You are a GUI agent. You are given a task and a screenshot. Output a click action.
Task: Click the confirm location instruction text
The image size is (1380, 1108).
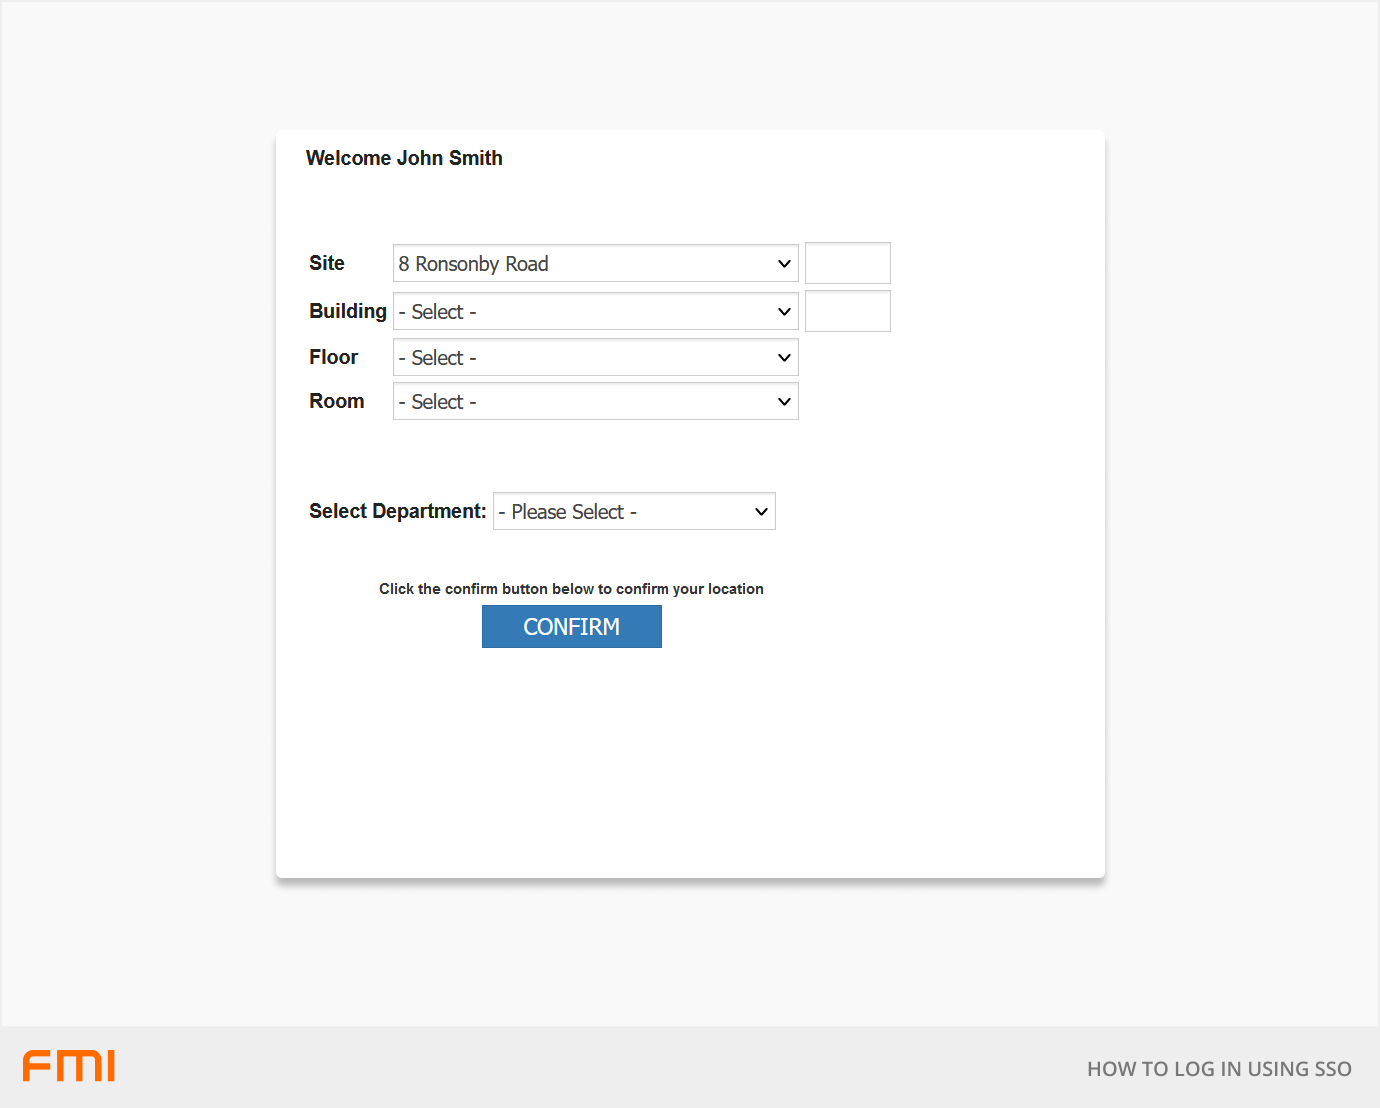point(571,589)
